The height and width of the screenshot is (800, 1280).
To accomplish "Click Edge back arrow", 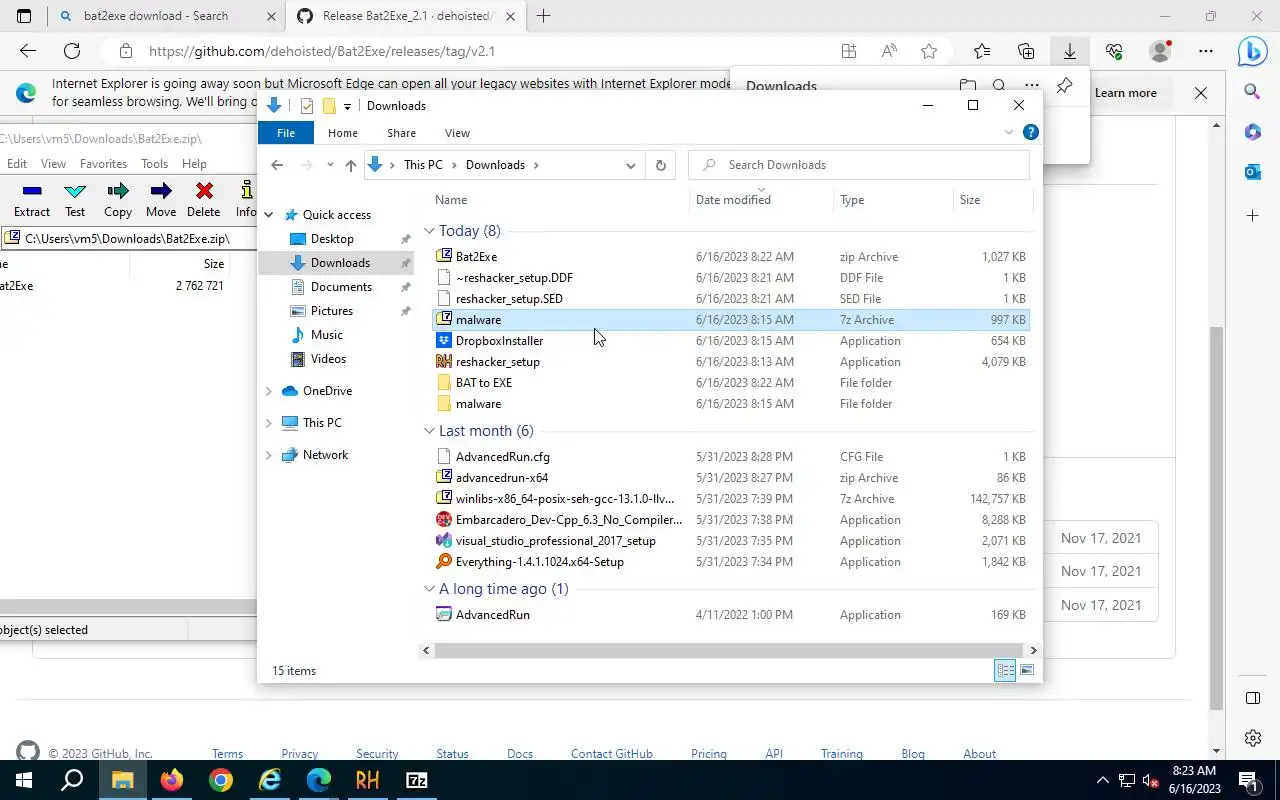I will point(28,51).
